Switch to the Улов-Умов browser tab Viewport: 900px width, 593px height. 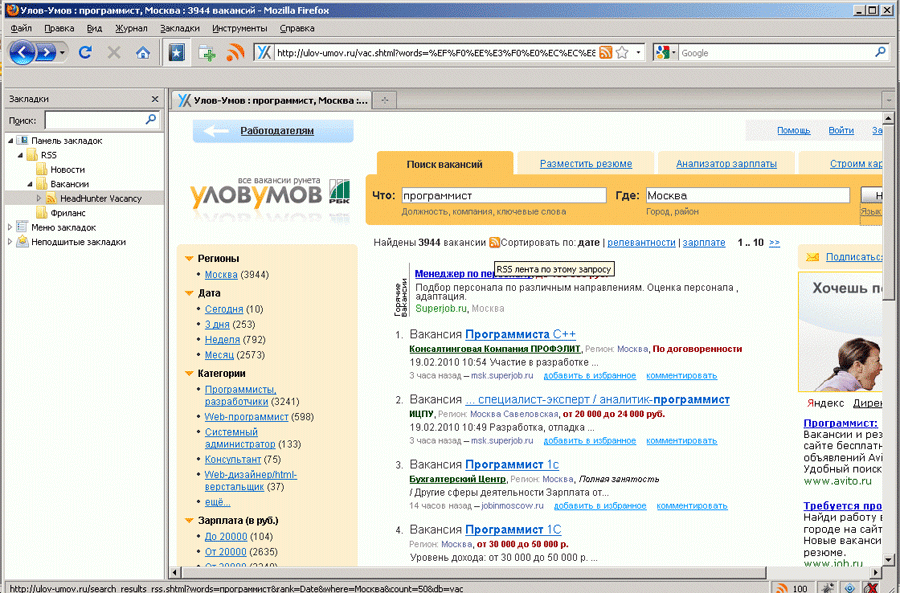[272, 100]
